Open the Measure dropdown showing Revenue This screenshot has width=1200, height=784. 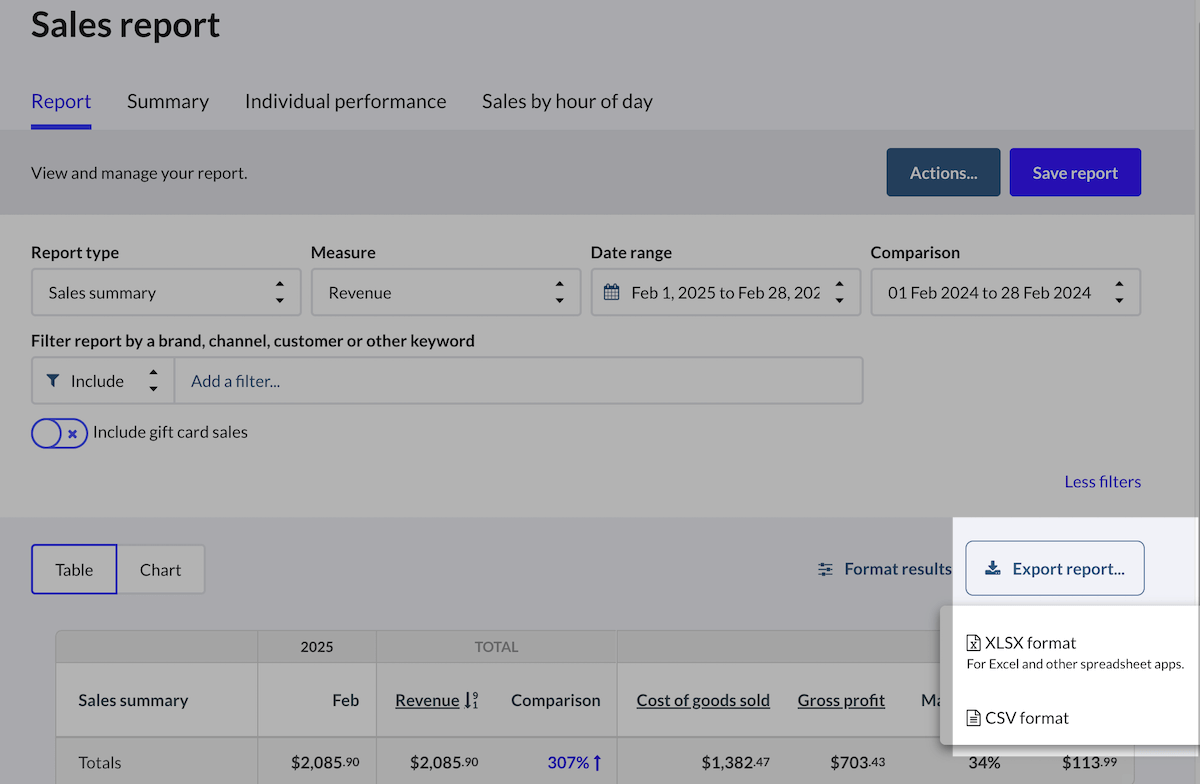pos(446,293)
